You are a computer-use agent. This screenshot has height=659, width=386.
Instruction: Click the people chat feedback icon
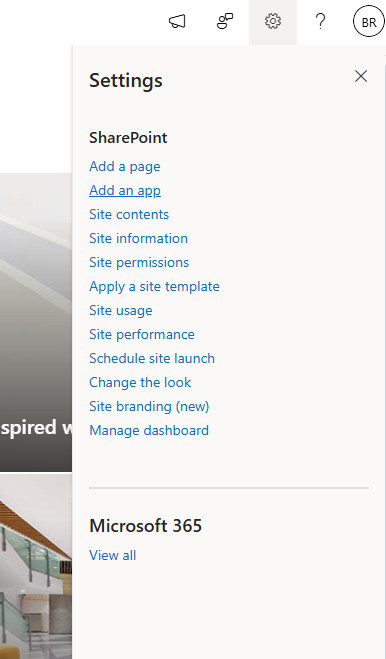(x=225, y=21)
